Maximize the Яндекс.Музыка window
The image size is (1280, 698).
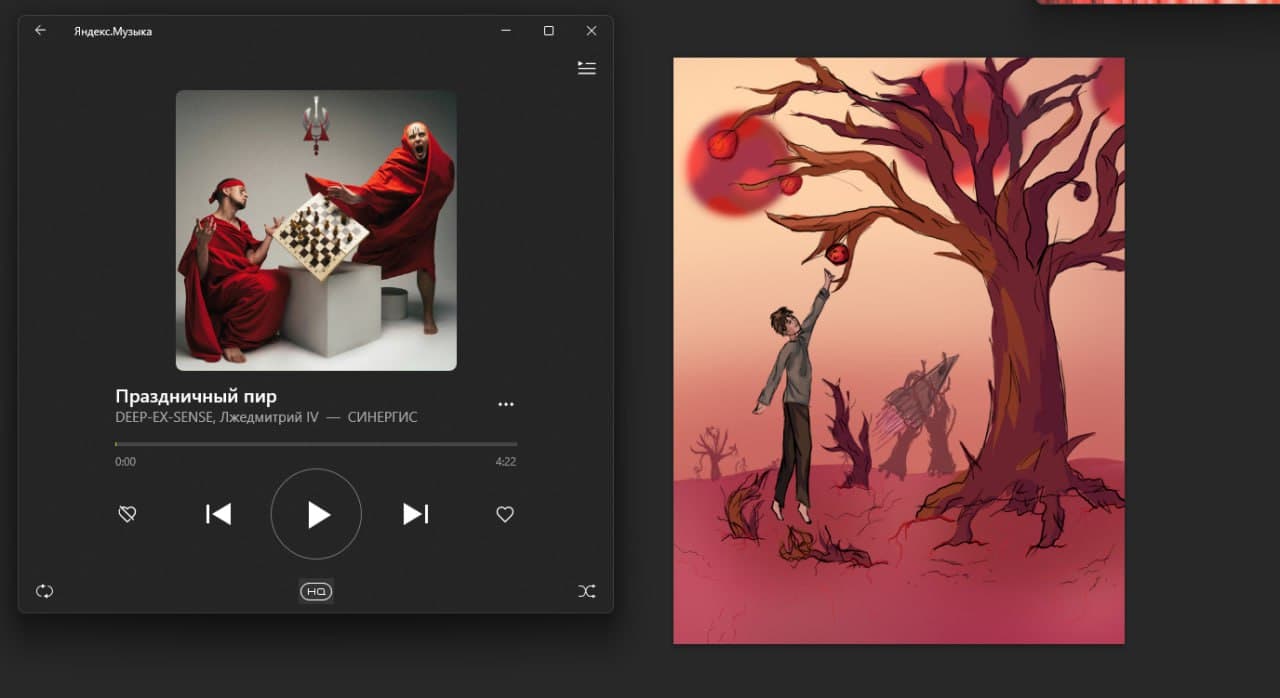tap(548, 31)
